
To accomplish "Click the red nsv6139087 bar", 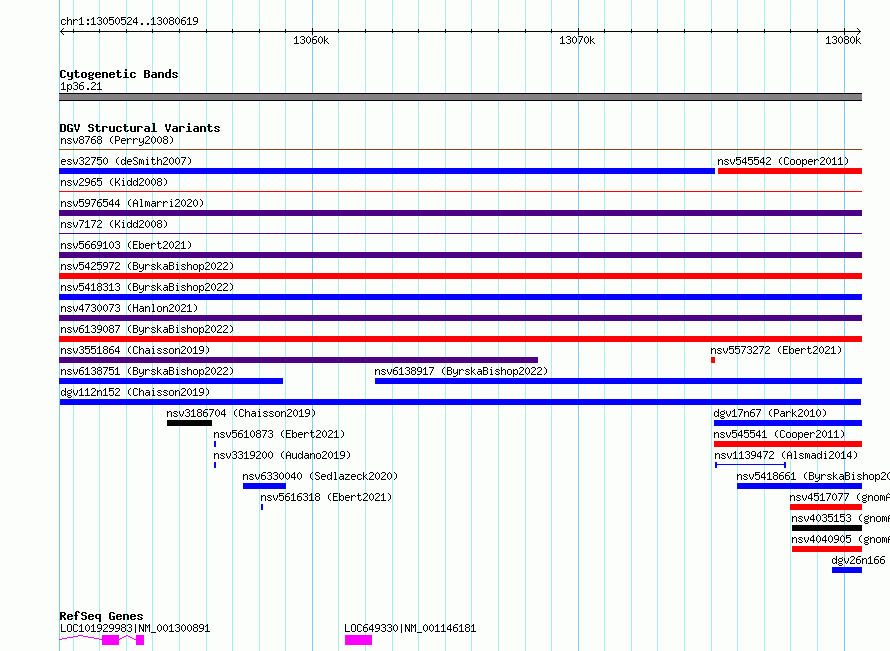I will [x=461, y=339].
